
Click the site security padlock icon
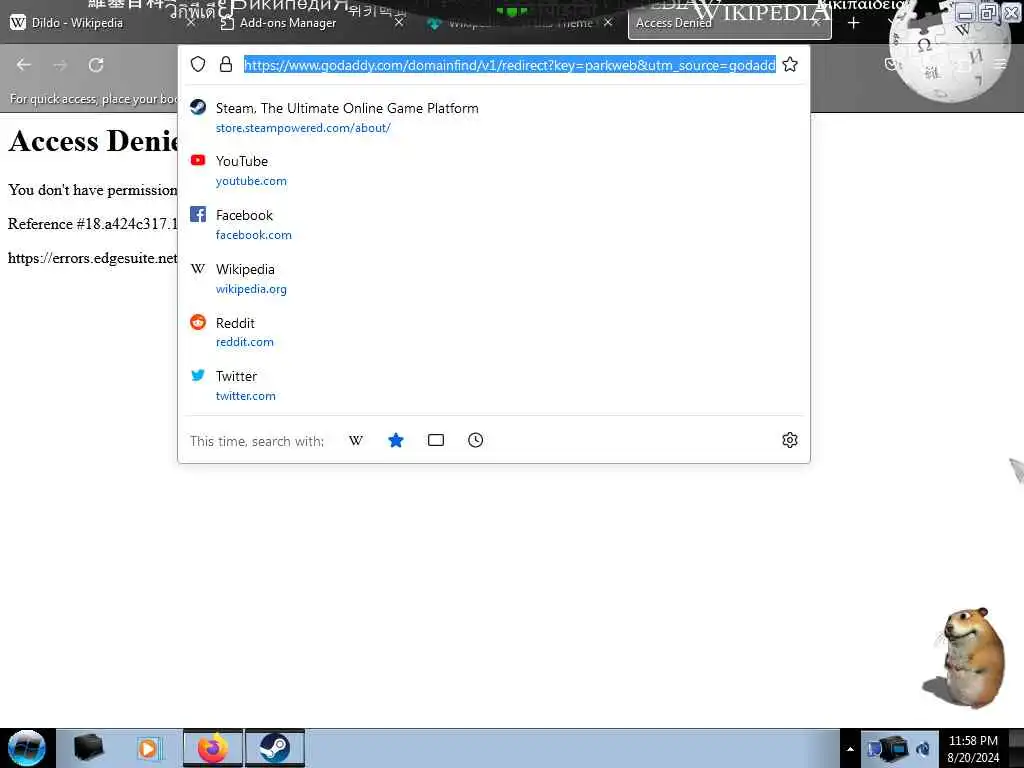click(226, 64)
